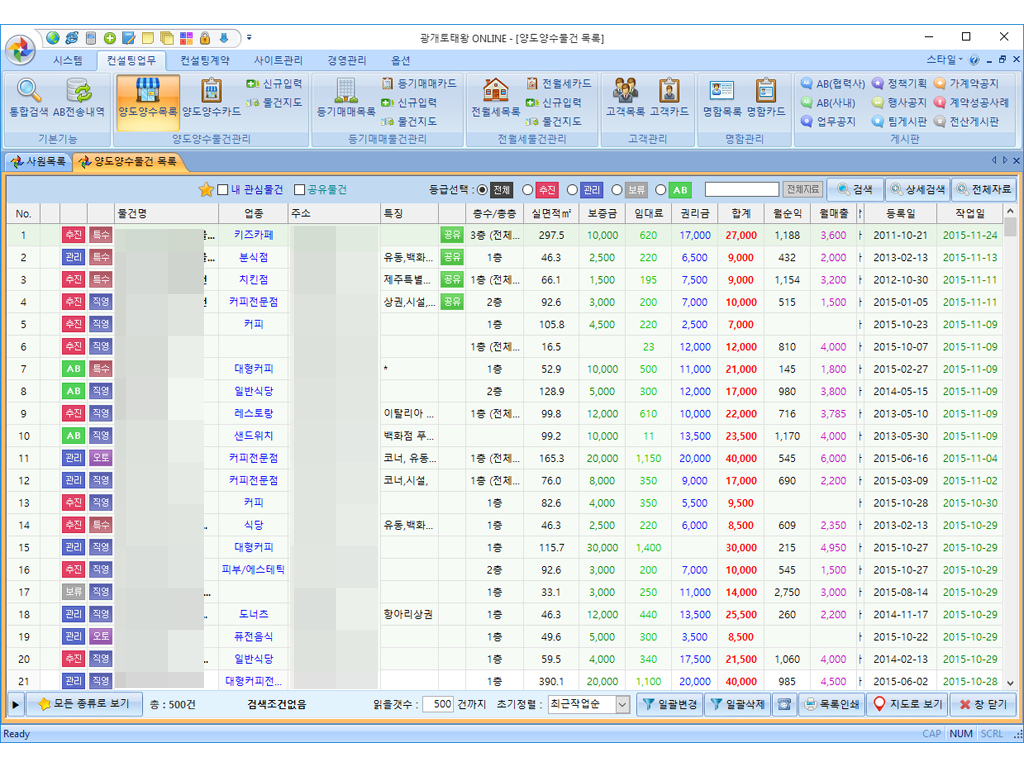This screenshot has height=768, width=1024.
Task: Click 신규입력 under 양도양수물건관리
Action: point(274,84)
